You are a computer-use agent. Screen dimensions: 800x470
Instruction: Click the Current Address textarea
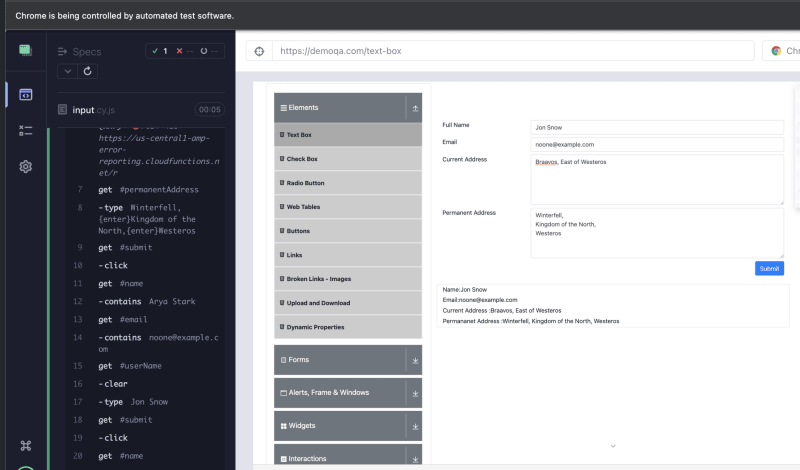657,179
